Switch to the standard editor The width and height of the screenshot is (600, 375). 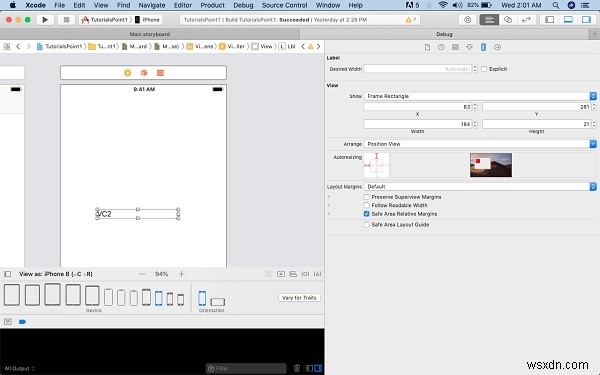coord(489,20)
